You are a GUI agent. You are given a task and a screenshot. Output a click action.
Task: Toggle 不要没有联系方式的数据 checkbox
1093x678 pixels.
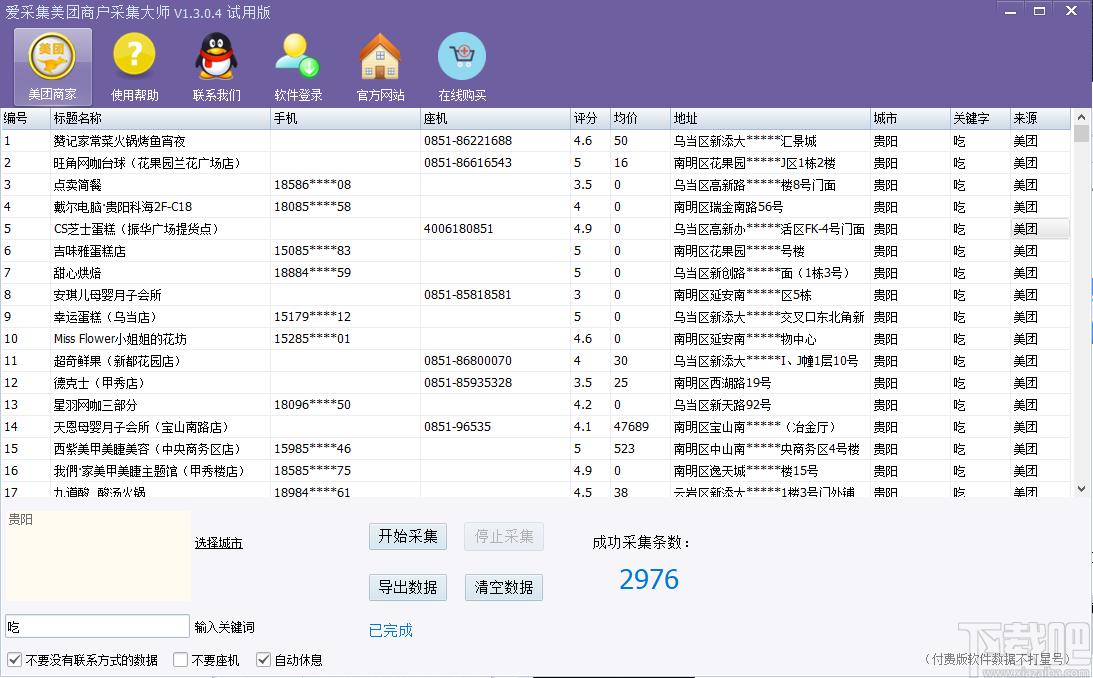pyautogui.click(x=15, y=659)
